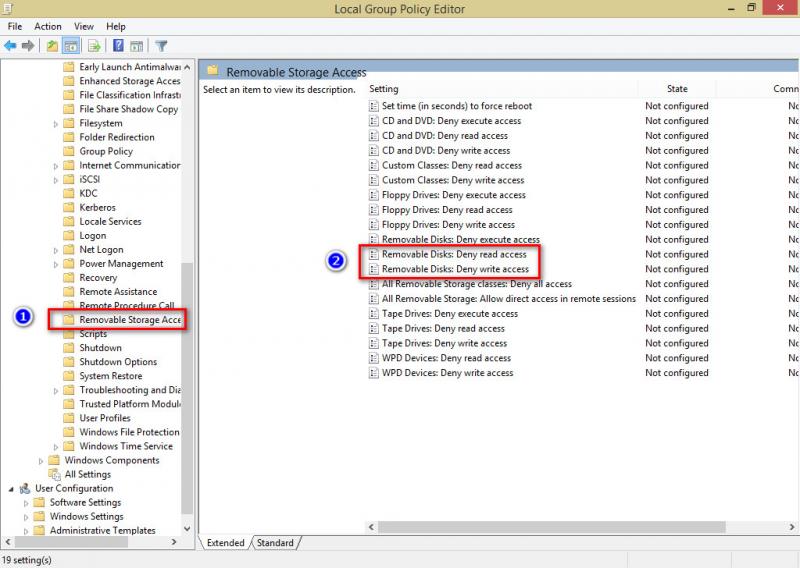The height and width of the screenshot is (568, 800).
Task: Open the Help menu
Action: pyautogui.click(x=116, y=27)
